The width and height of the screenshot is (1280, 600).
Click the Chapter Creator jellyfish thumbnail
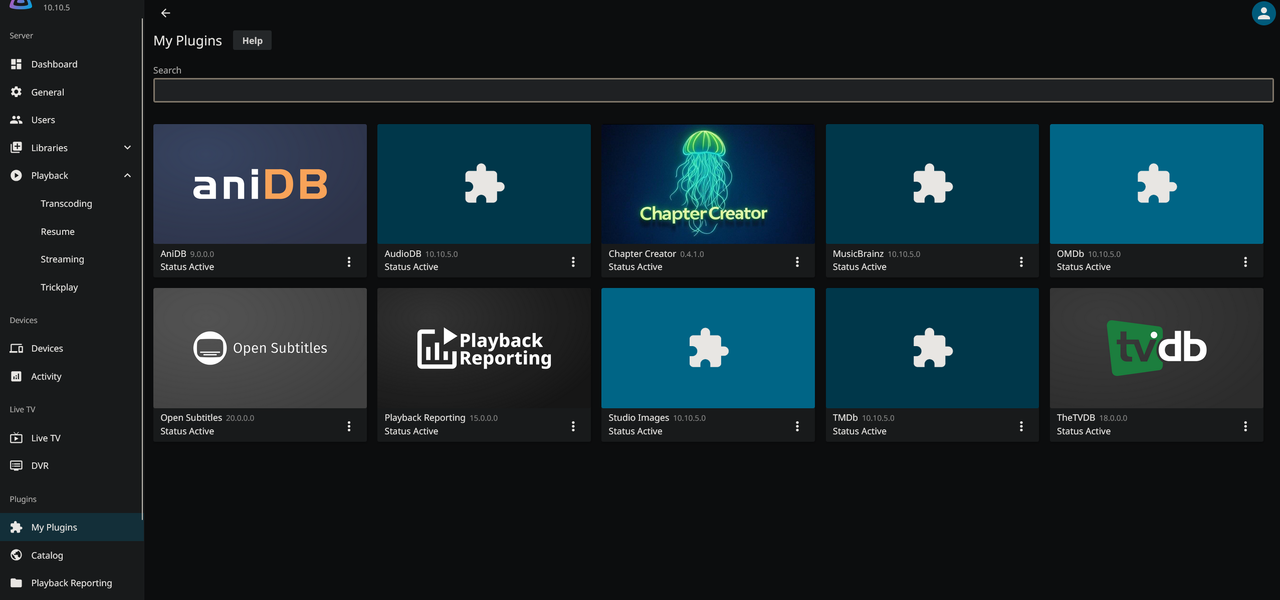point(708,184)
